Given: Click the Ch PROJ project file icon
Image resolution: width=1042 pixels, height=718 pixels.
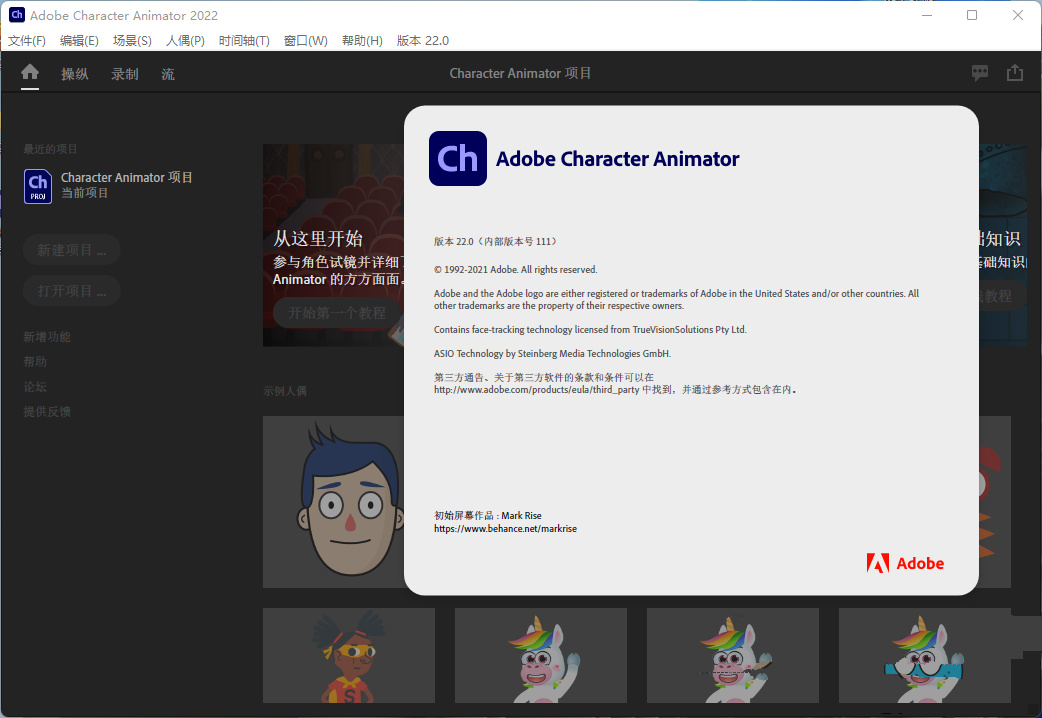Looking at the screenshot, I should coord(38,186).
